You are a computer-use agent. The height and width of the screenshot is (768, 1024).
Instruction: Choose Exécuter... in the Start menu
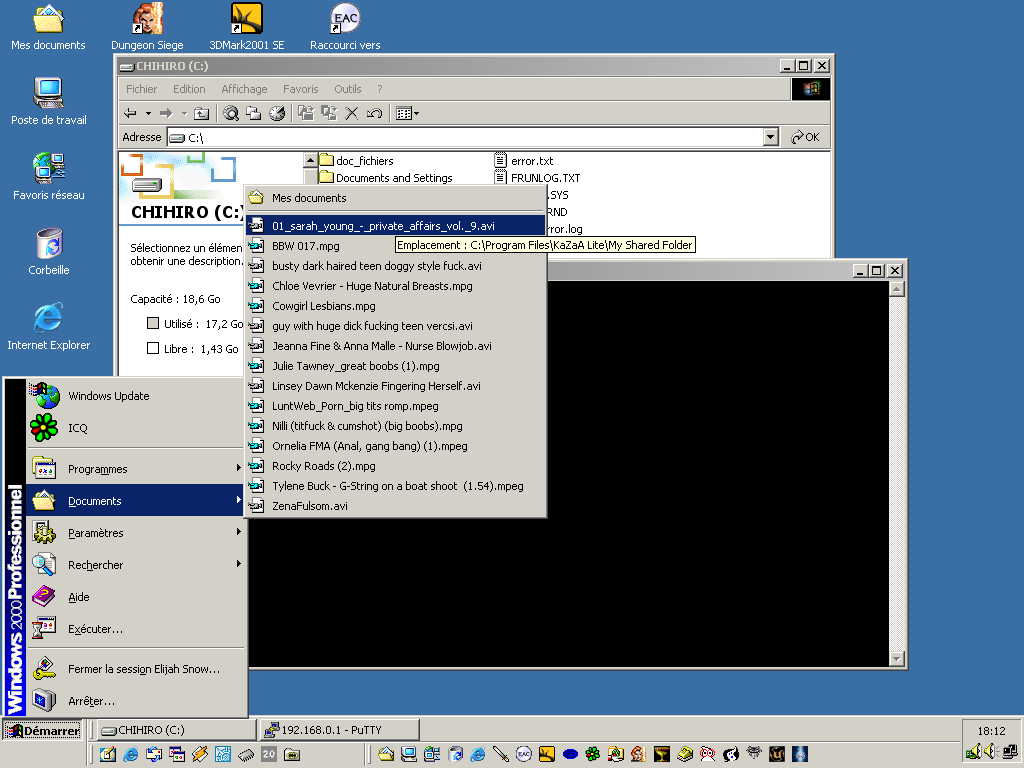[135, 629]
